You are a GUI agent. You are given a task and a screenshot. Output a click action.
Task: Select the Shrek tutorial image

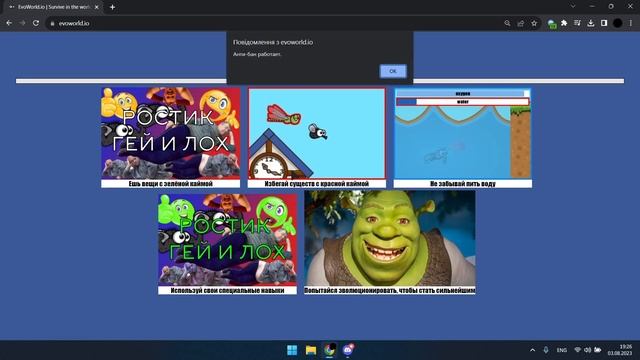[390, 238]
